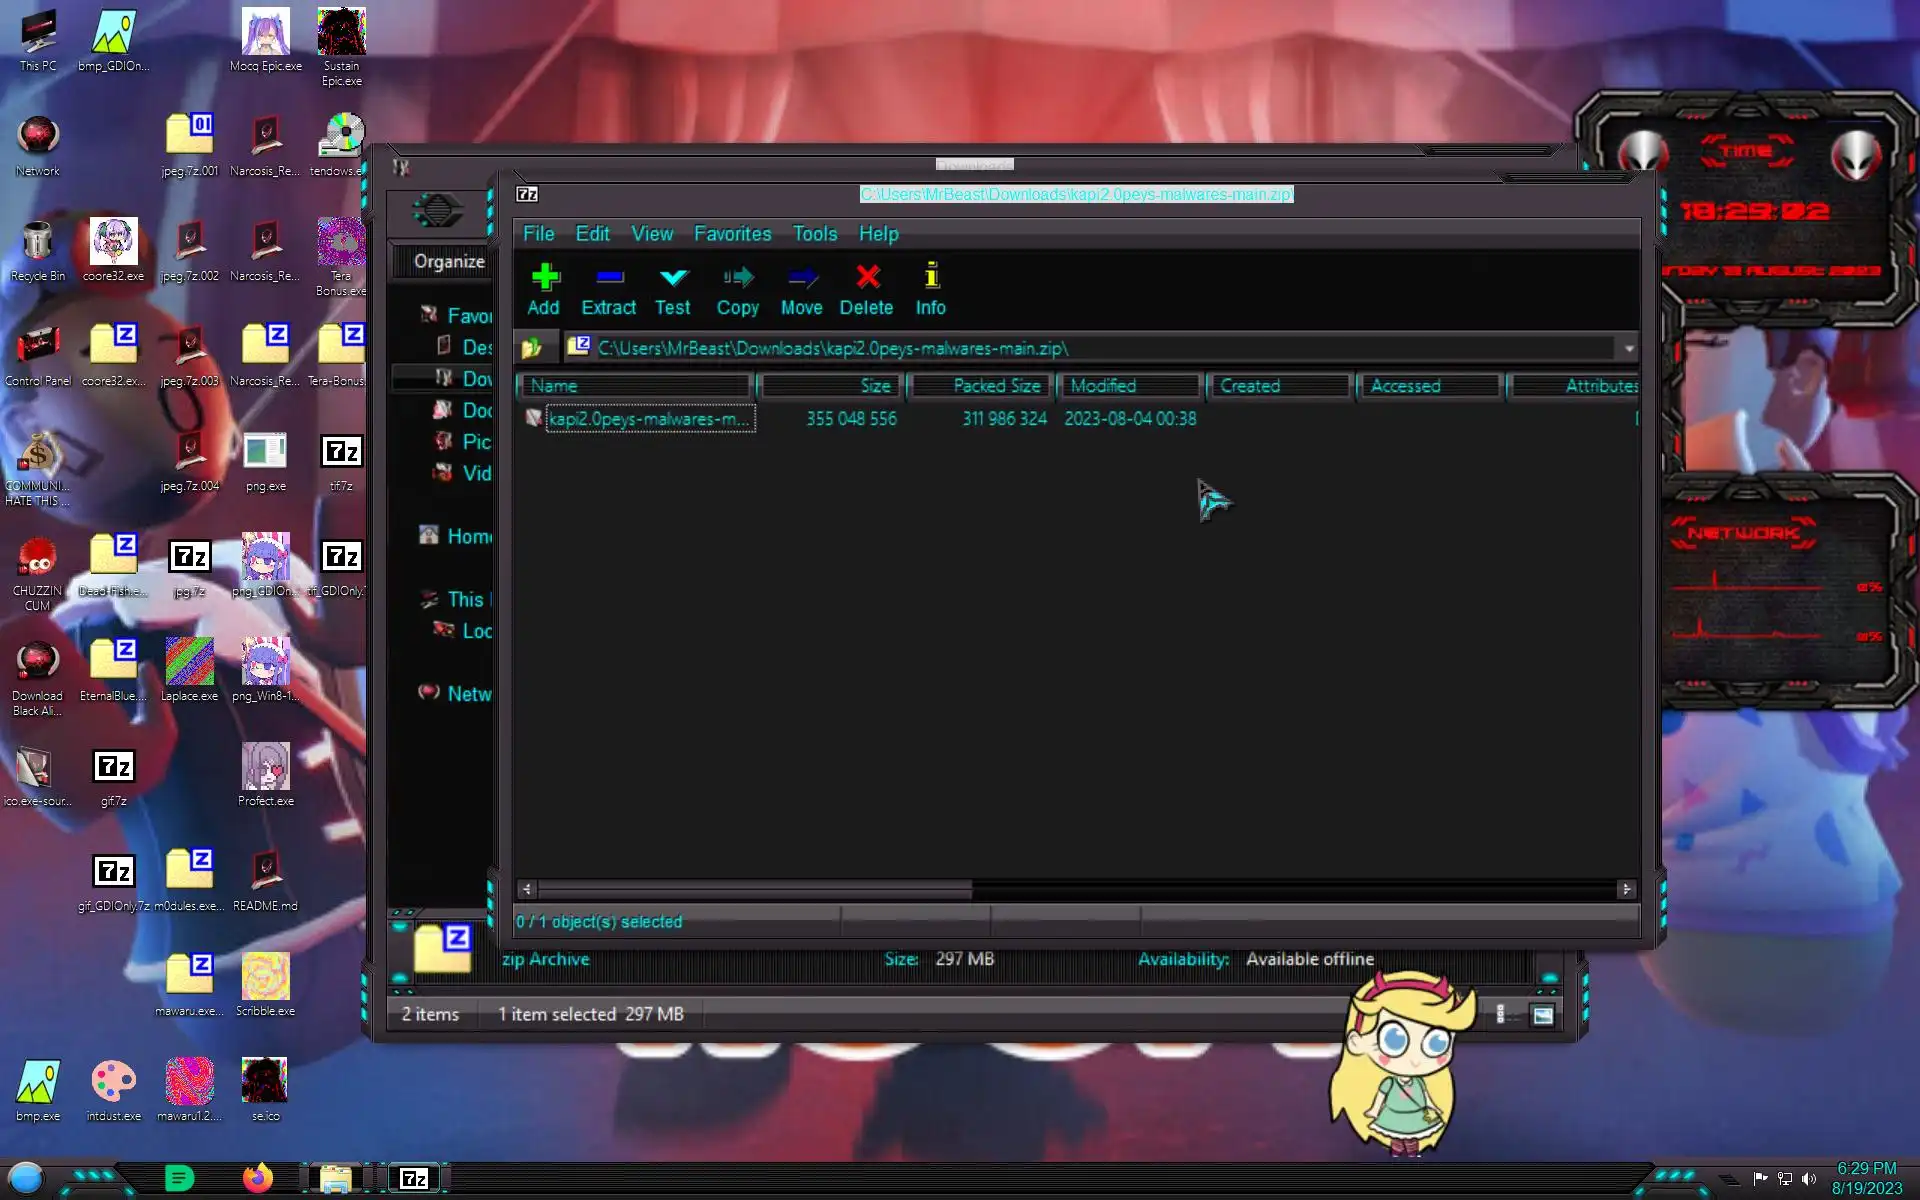Viewport: 1920px width, 1200px height.
Task: Open the Favorites menu
Action: point(732,234)
